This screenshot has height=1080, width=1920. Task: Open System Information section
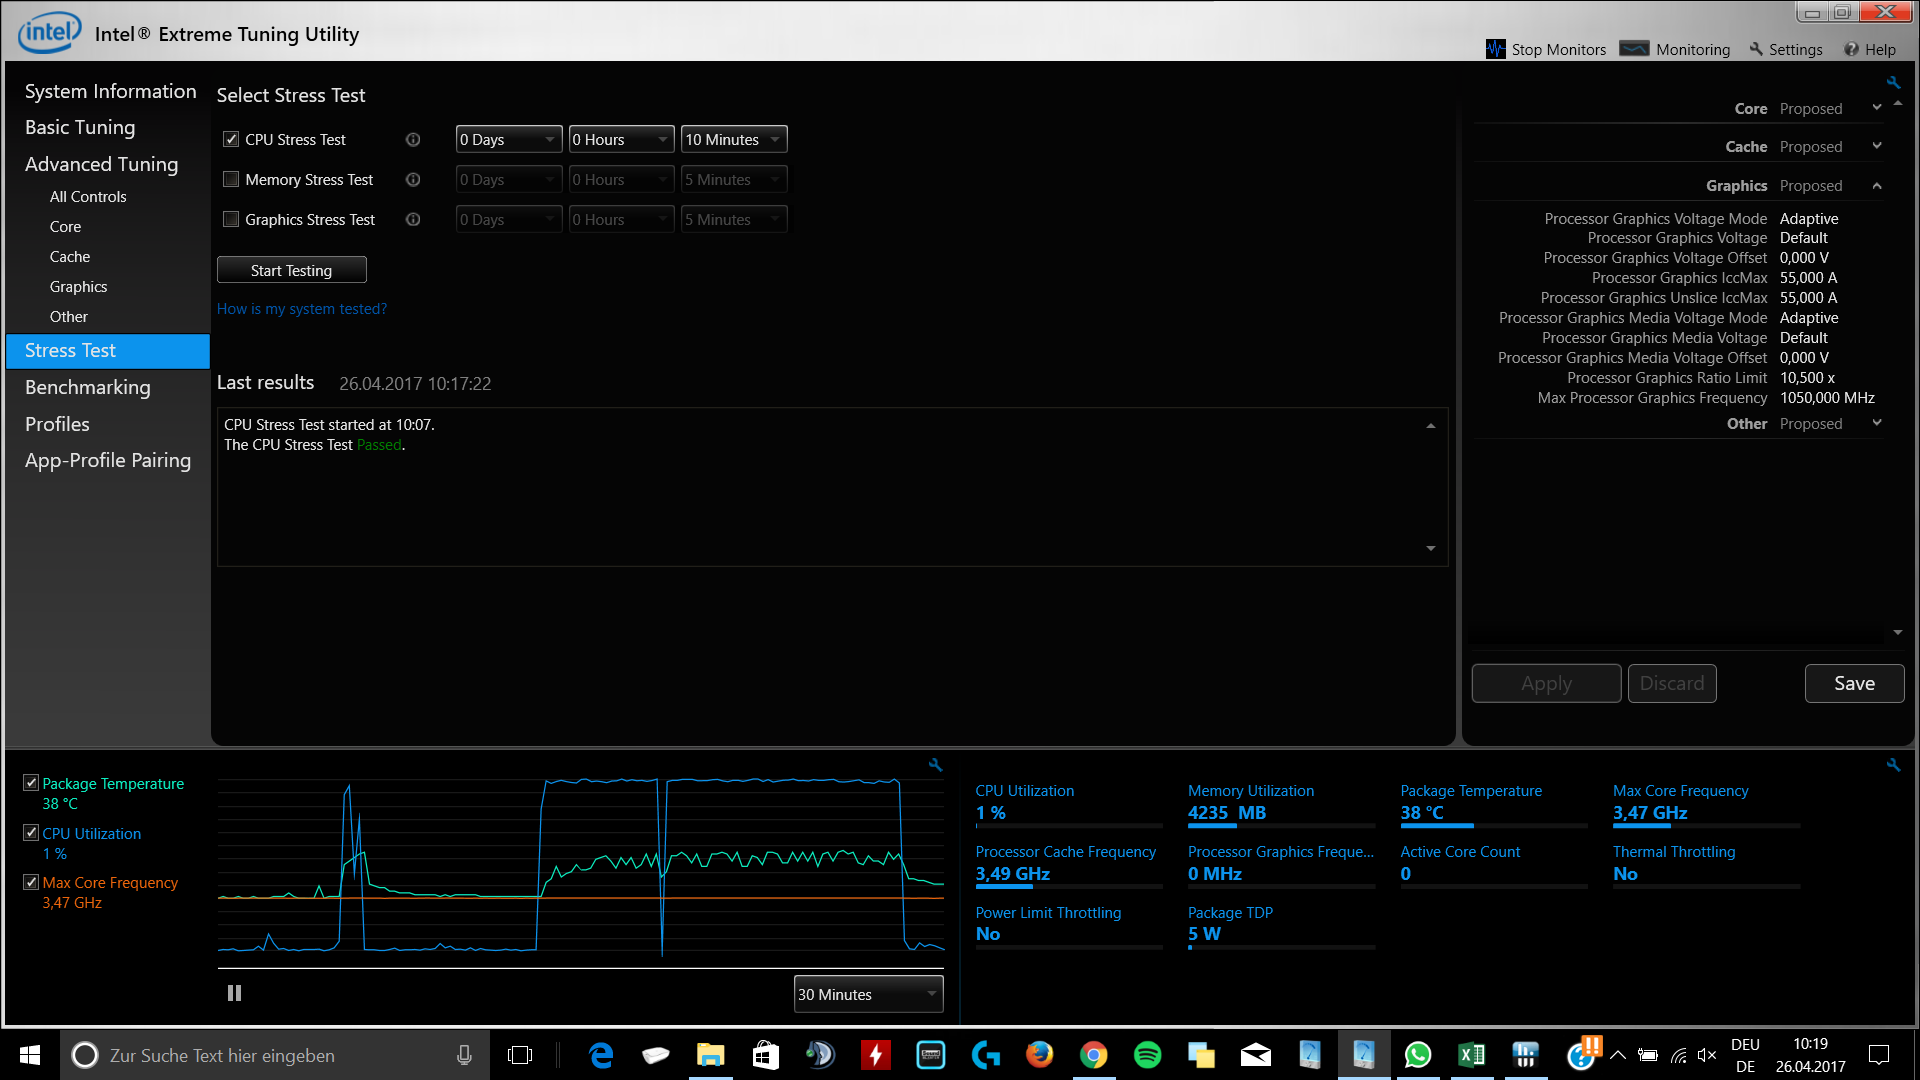(110, 91)
